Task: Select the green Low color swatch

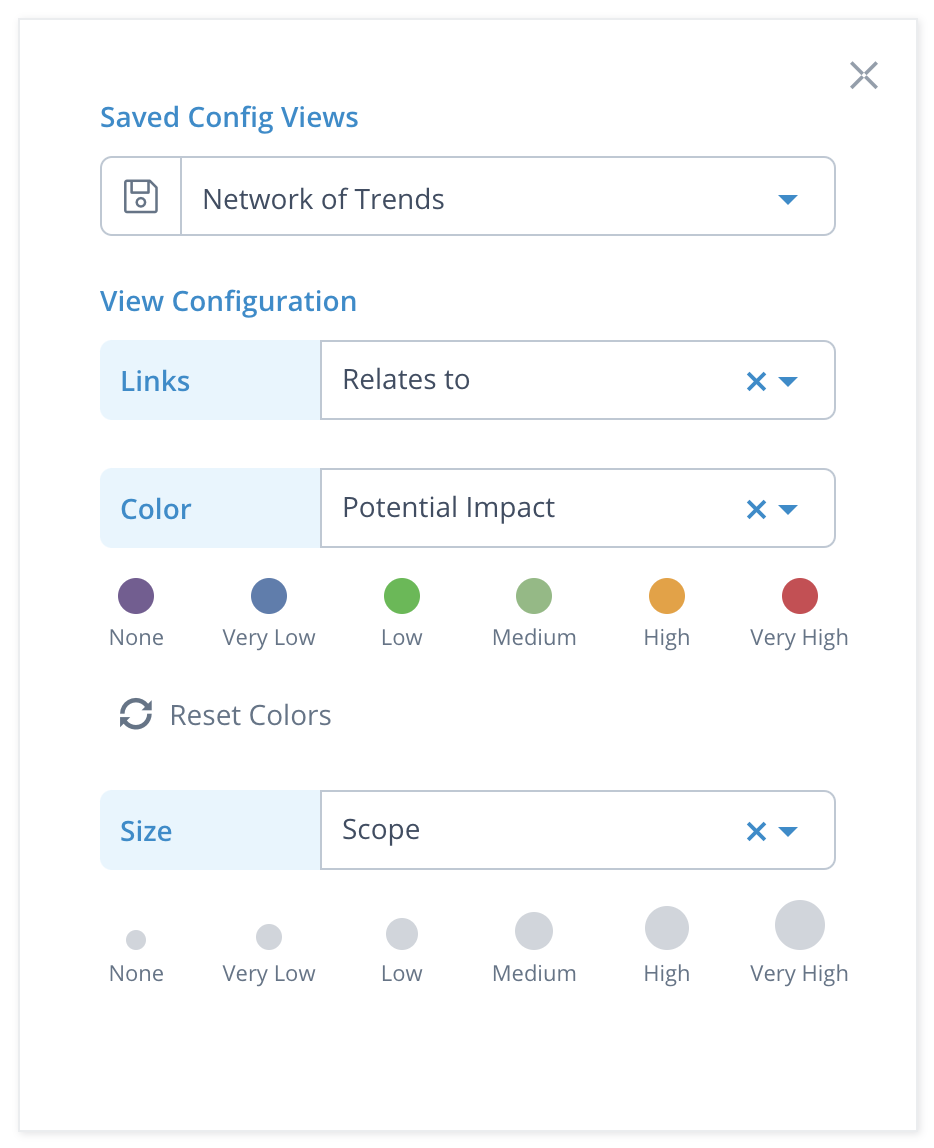Action: tap(402, 596)
